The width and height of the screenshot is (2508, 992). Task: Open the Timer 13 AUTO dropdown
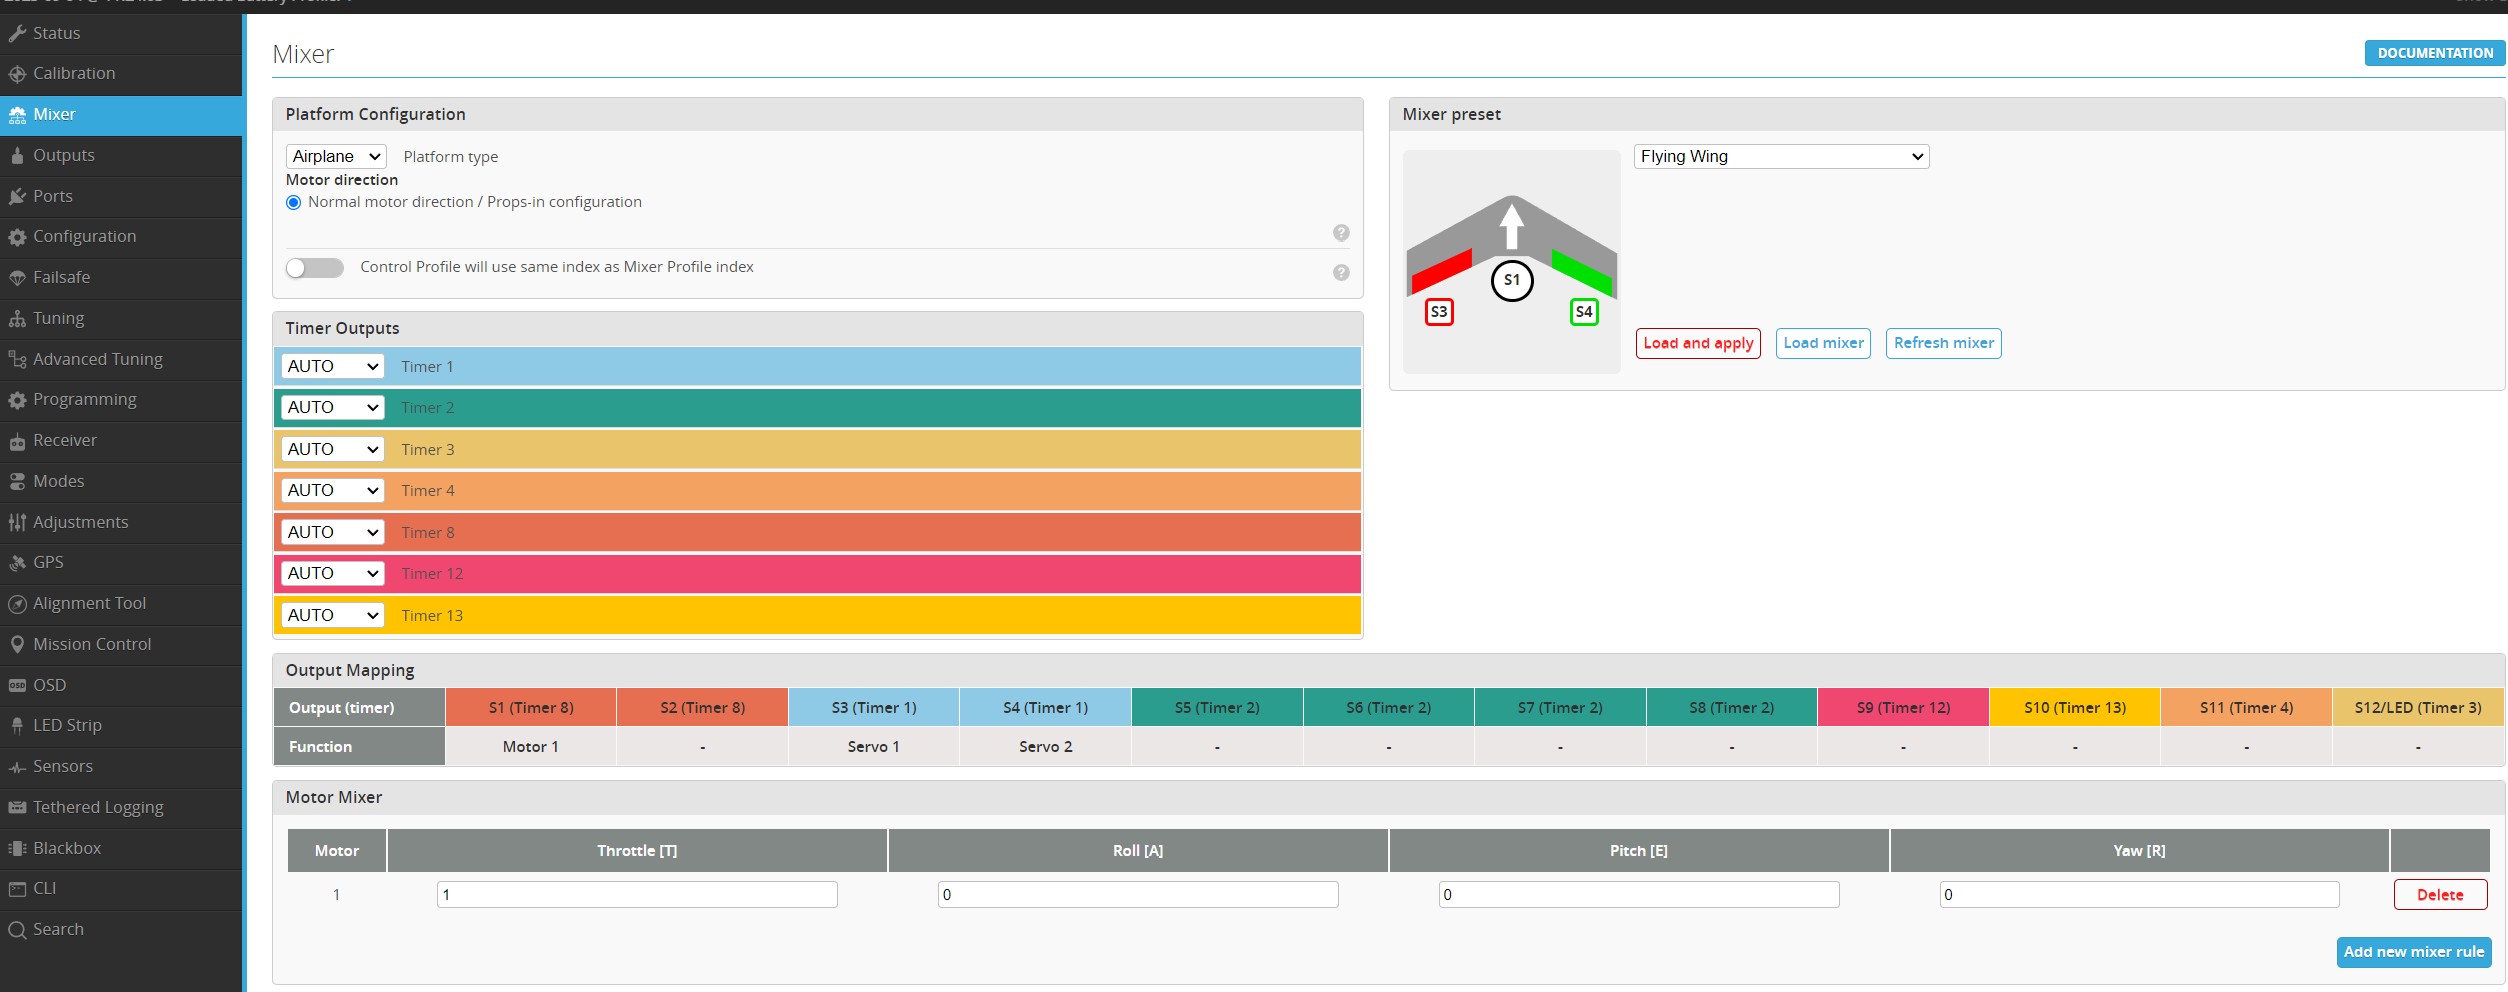pyautogui.click(x=333, y=616)
